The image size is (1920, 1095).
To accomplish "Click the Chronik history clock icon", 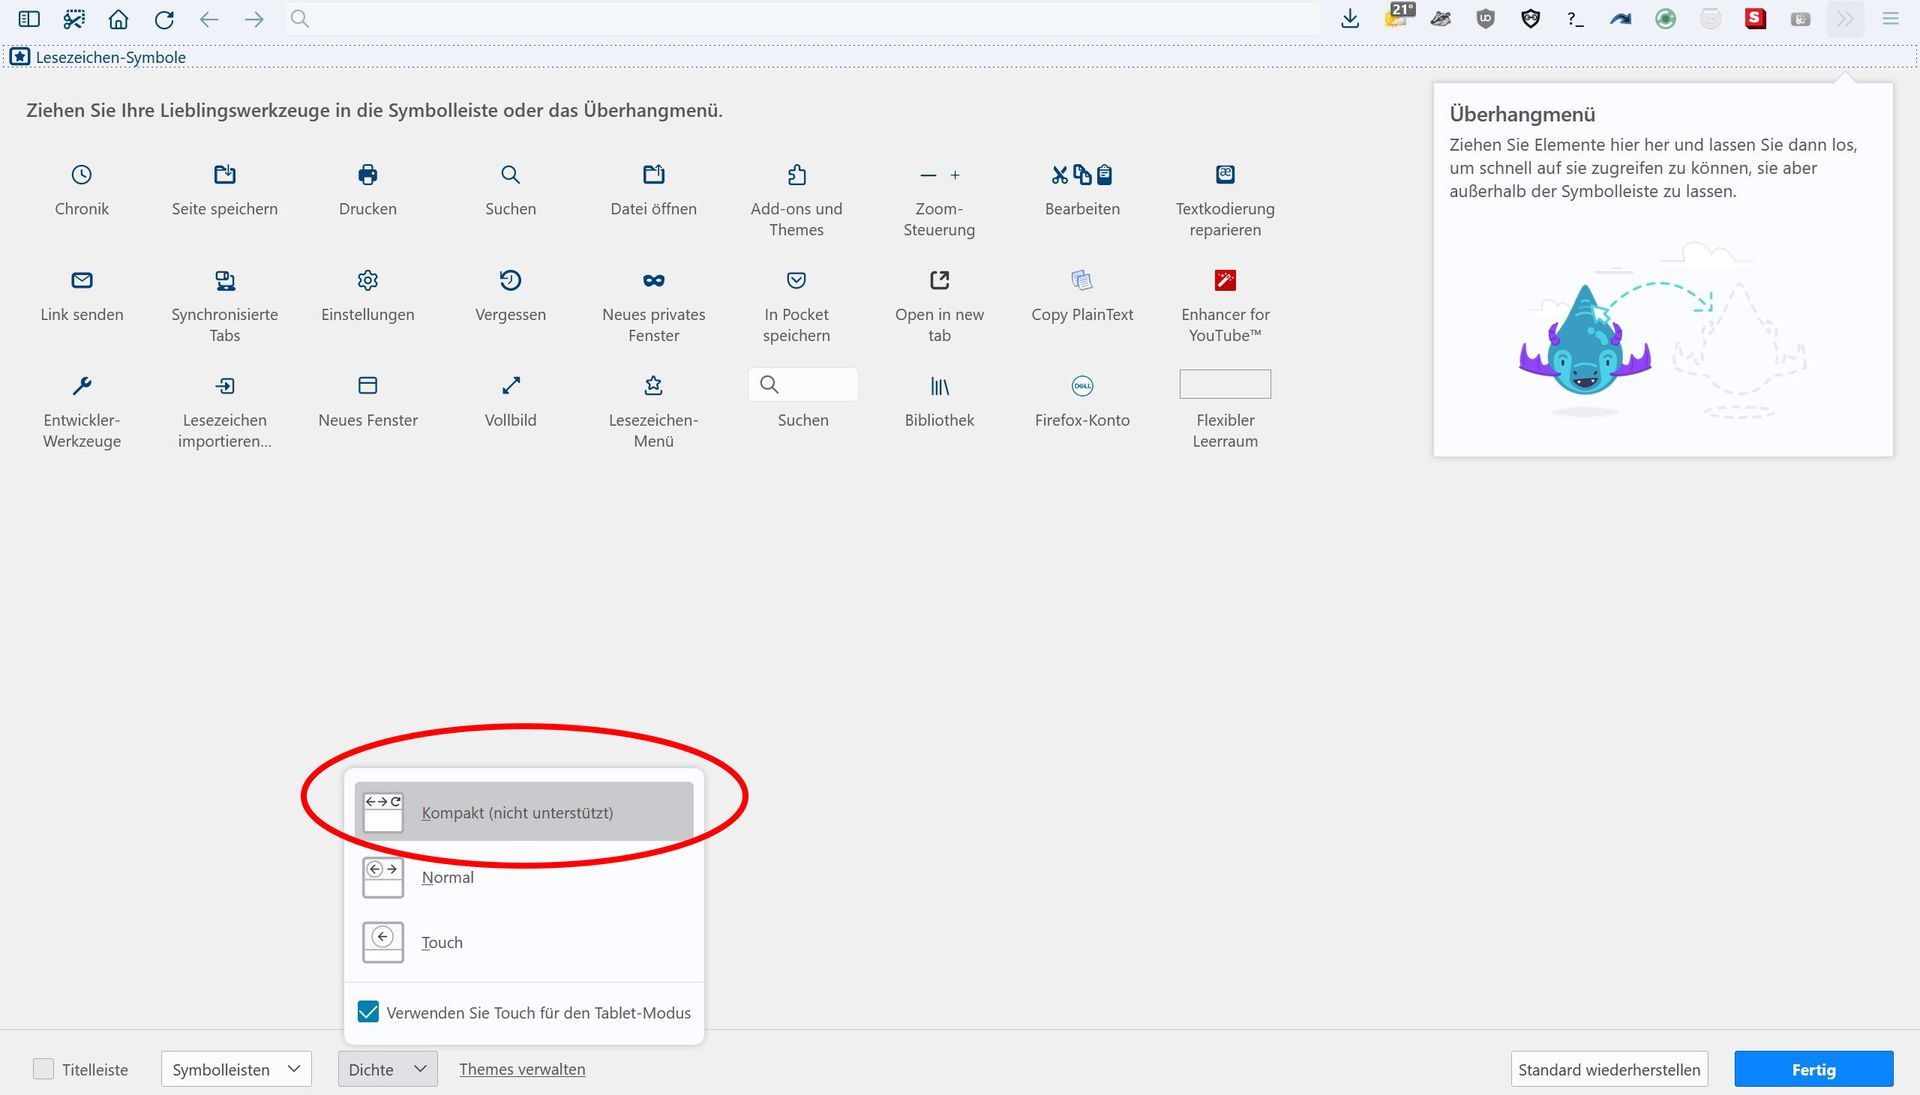I will click(x=82, y=175).
